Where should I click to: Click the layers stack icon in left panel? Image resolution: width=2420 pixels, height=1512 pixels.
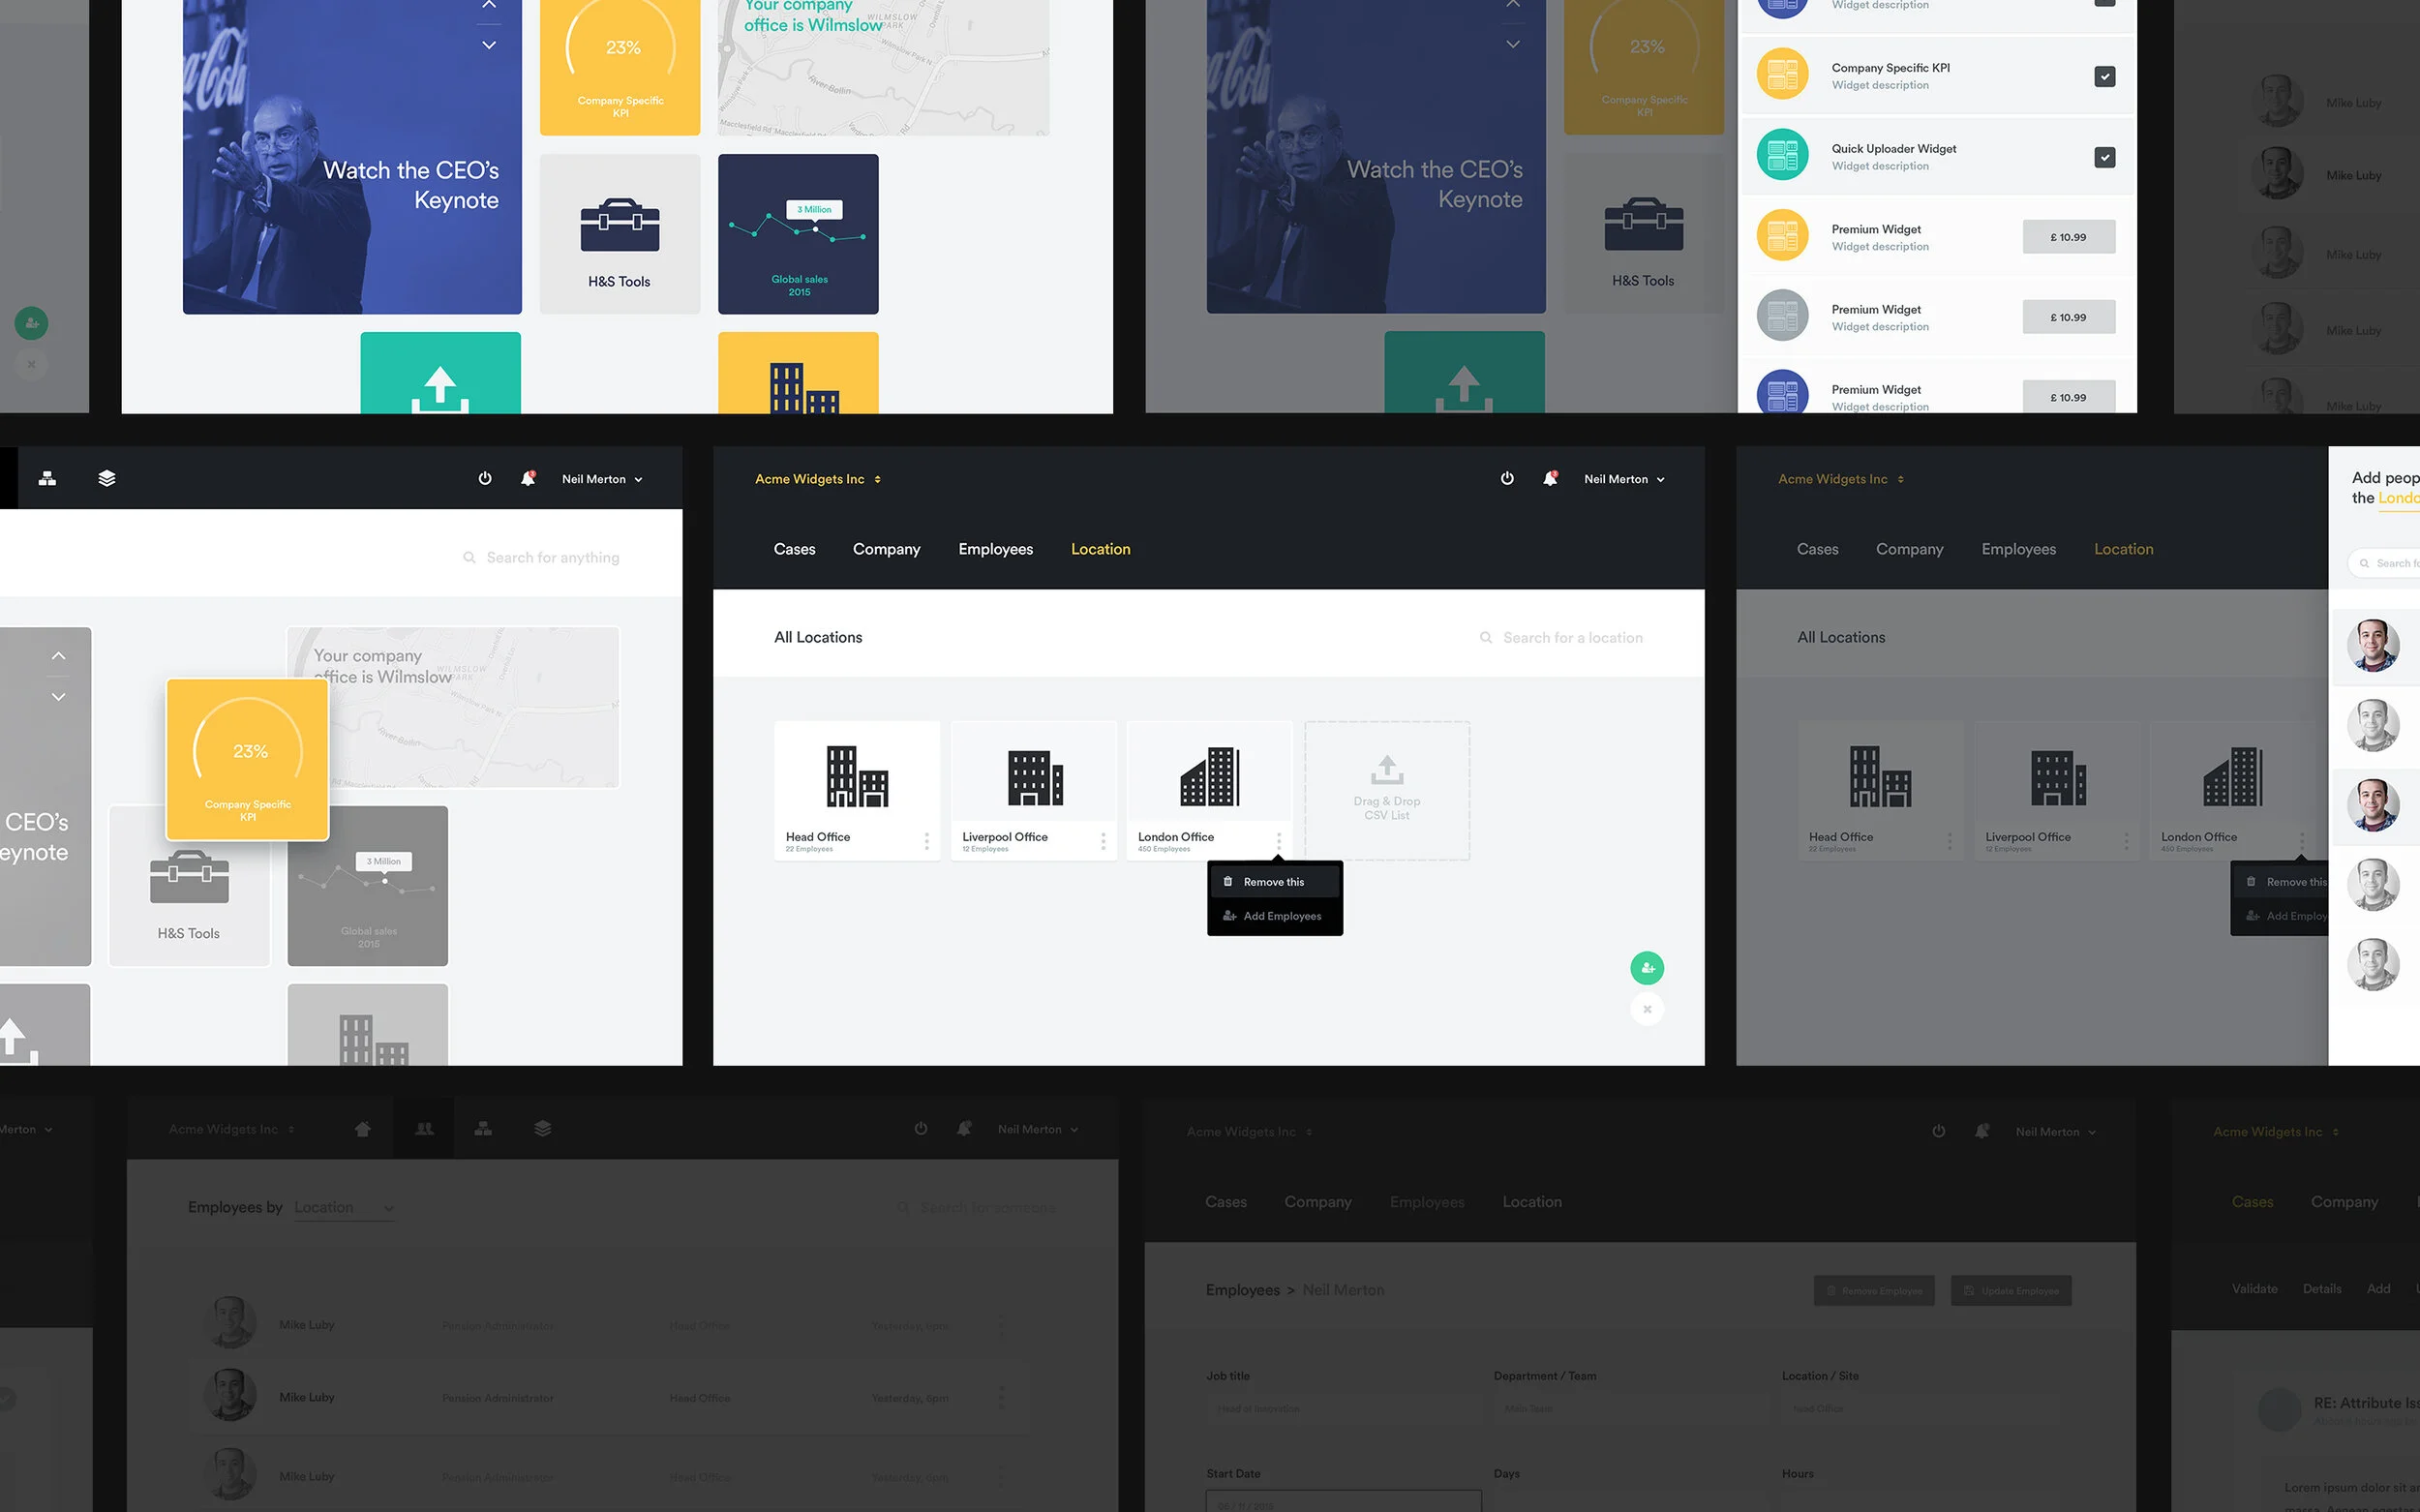tap(107, 478)
